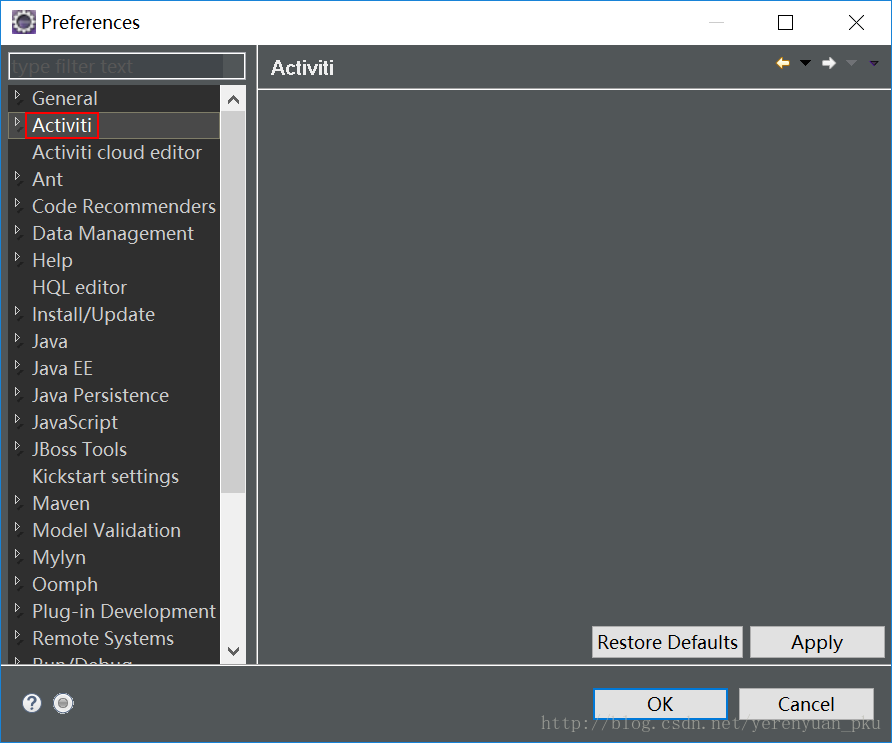Image resolution: width=892 pixels, height=743 pixels.
Task: Select Ant in the tree
Action: coord(47,179)
